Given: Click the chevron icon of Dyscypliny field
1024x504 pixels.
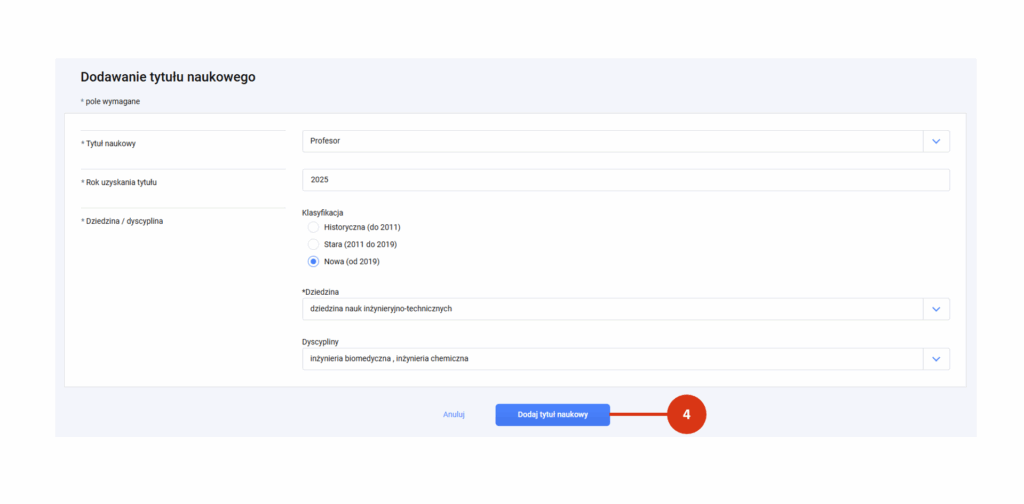Looking at the screenshot, I should click(x=936, y=358).
